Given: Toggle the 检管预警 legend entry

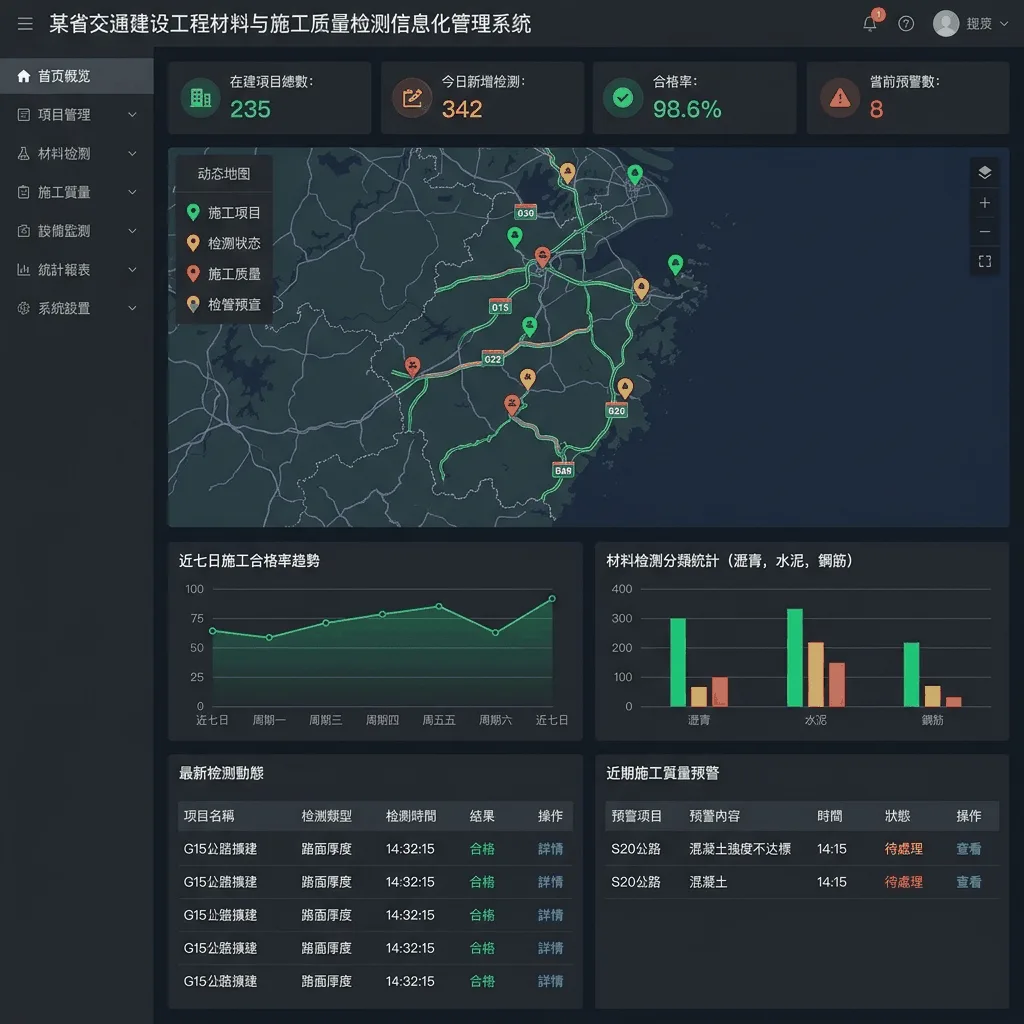Looking at the screenshot, I should click(x=224, y=304).
